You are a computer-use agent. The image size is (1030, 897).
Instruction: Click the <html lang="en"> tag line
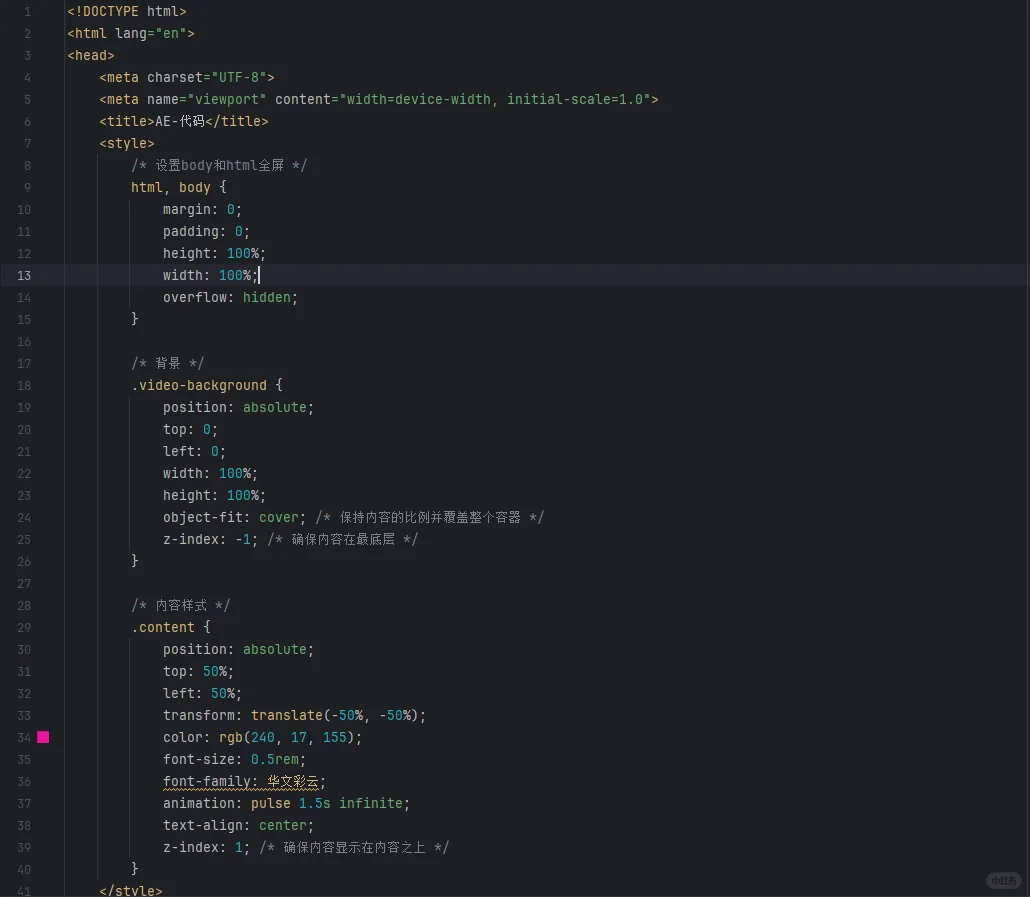[x=131, y=33]
